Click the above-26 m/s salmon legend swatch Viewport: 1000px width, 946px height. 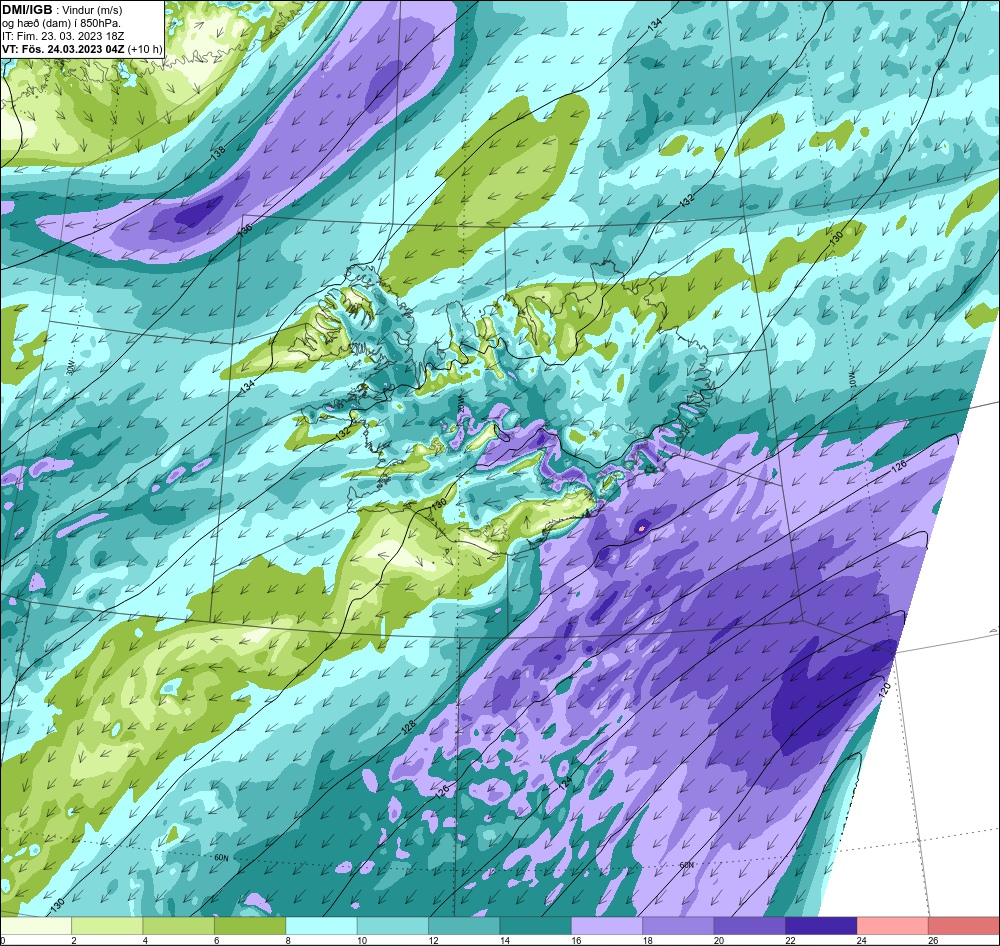coord(964,926)
